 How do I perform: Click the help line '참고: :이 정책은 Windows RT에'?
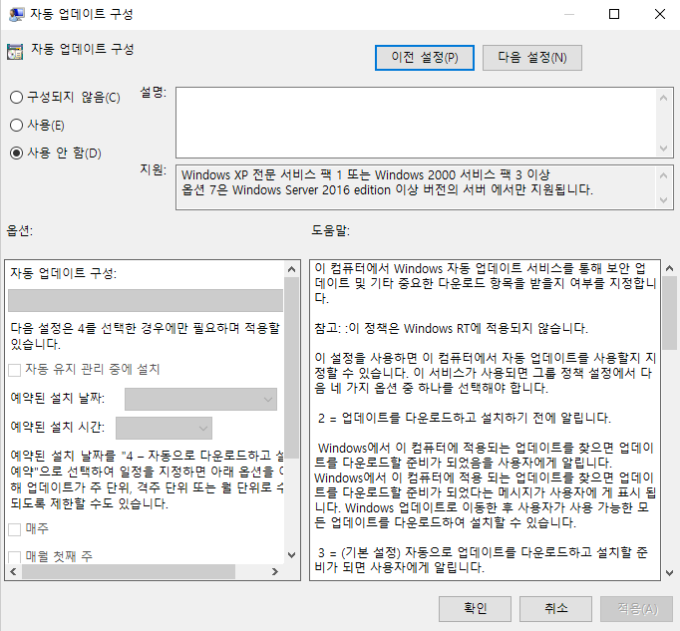451,328
